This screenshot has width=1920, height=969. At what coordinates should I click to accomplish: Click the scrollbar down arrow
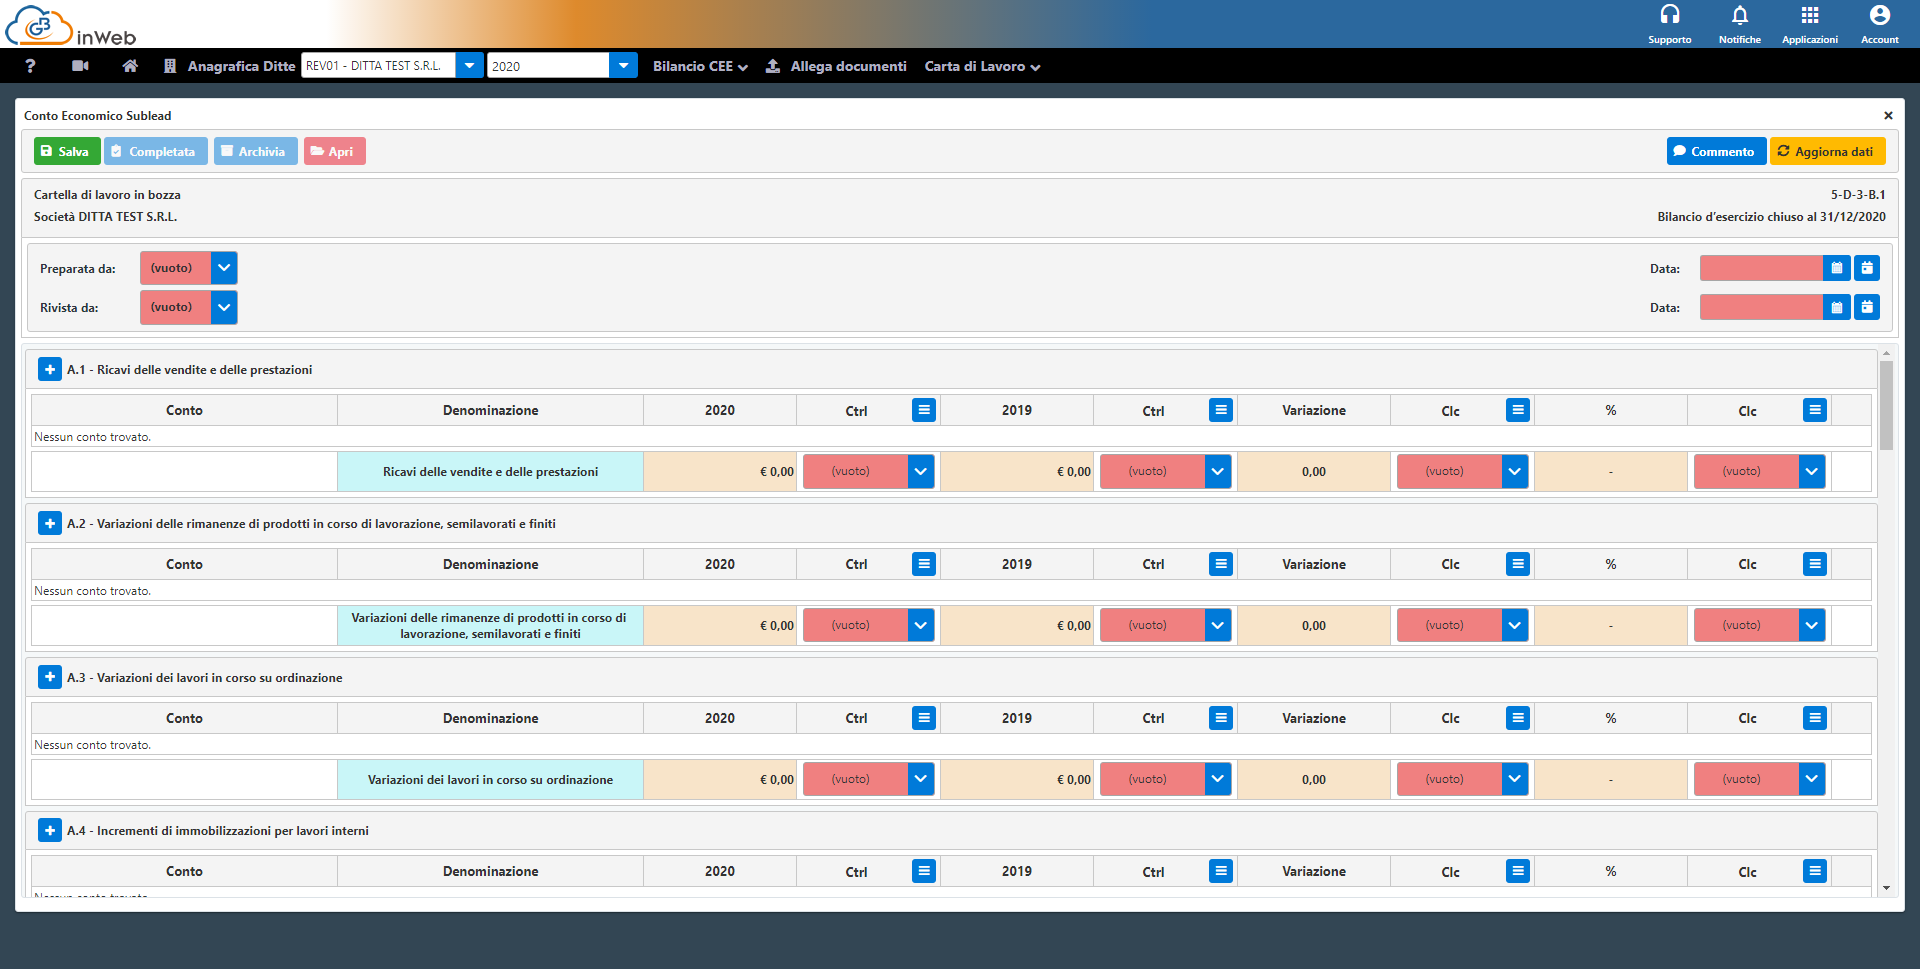point(1886,888)
